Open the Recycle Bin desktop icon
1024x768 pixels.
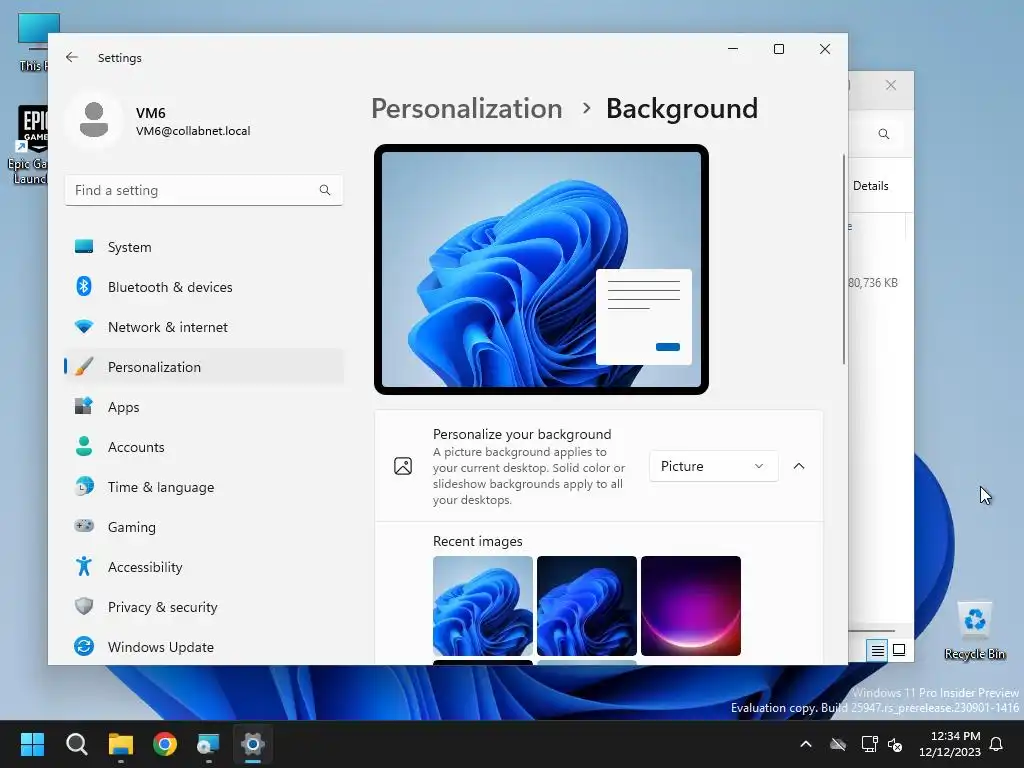974,630
